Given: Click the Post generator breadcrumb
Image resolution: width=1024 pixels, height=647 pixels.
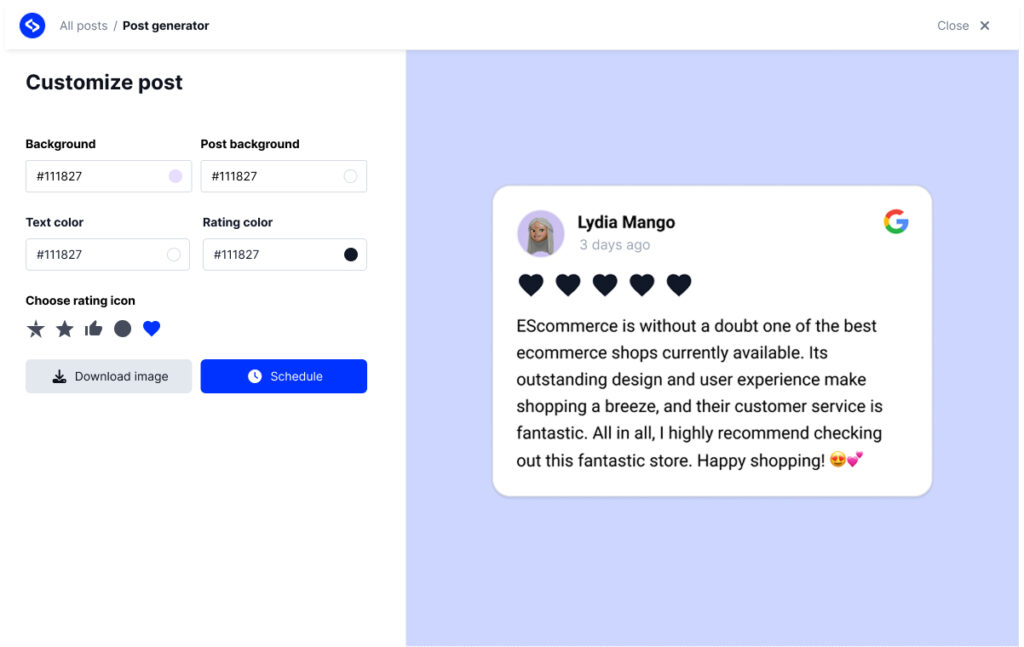Looking at the screenshot, I should point(166,26).
